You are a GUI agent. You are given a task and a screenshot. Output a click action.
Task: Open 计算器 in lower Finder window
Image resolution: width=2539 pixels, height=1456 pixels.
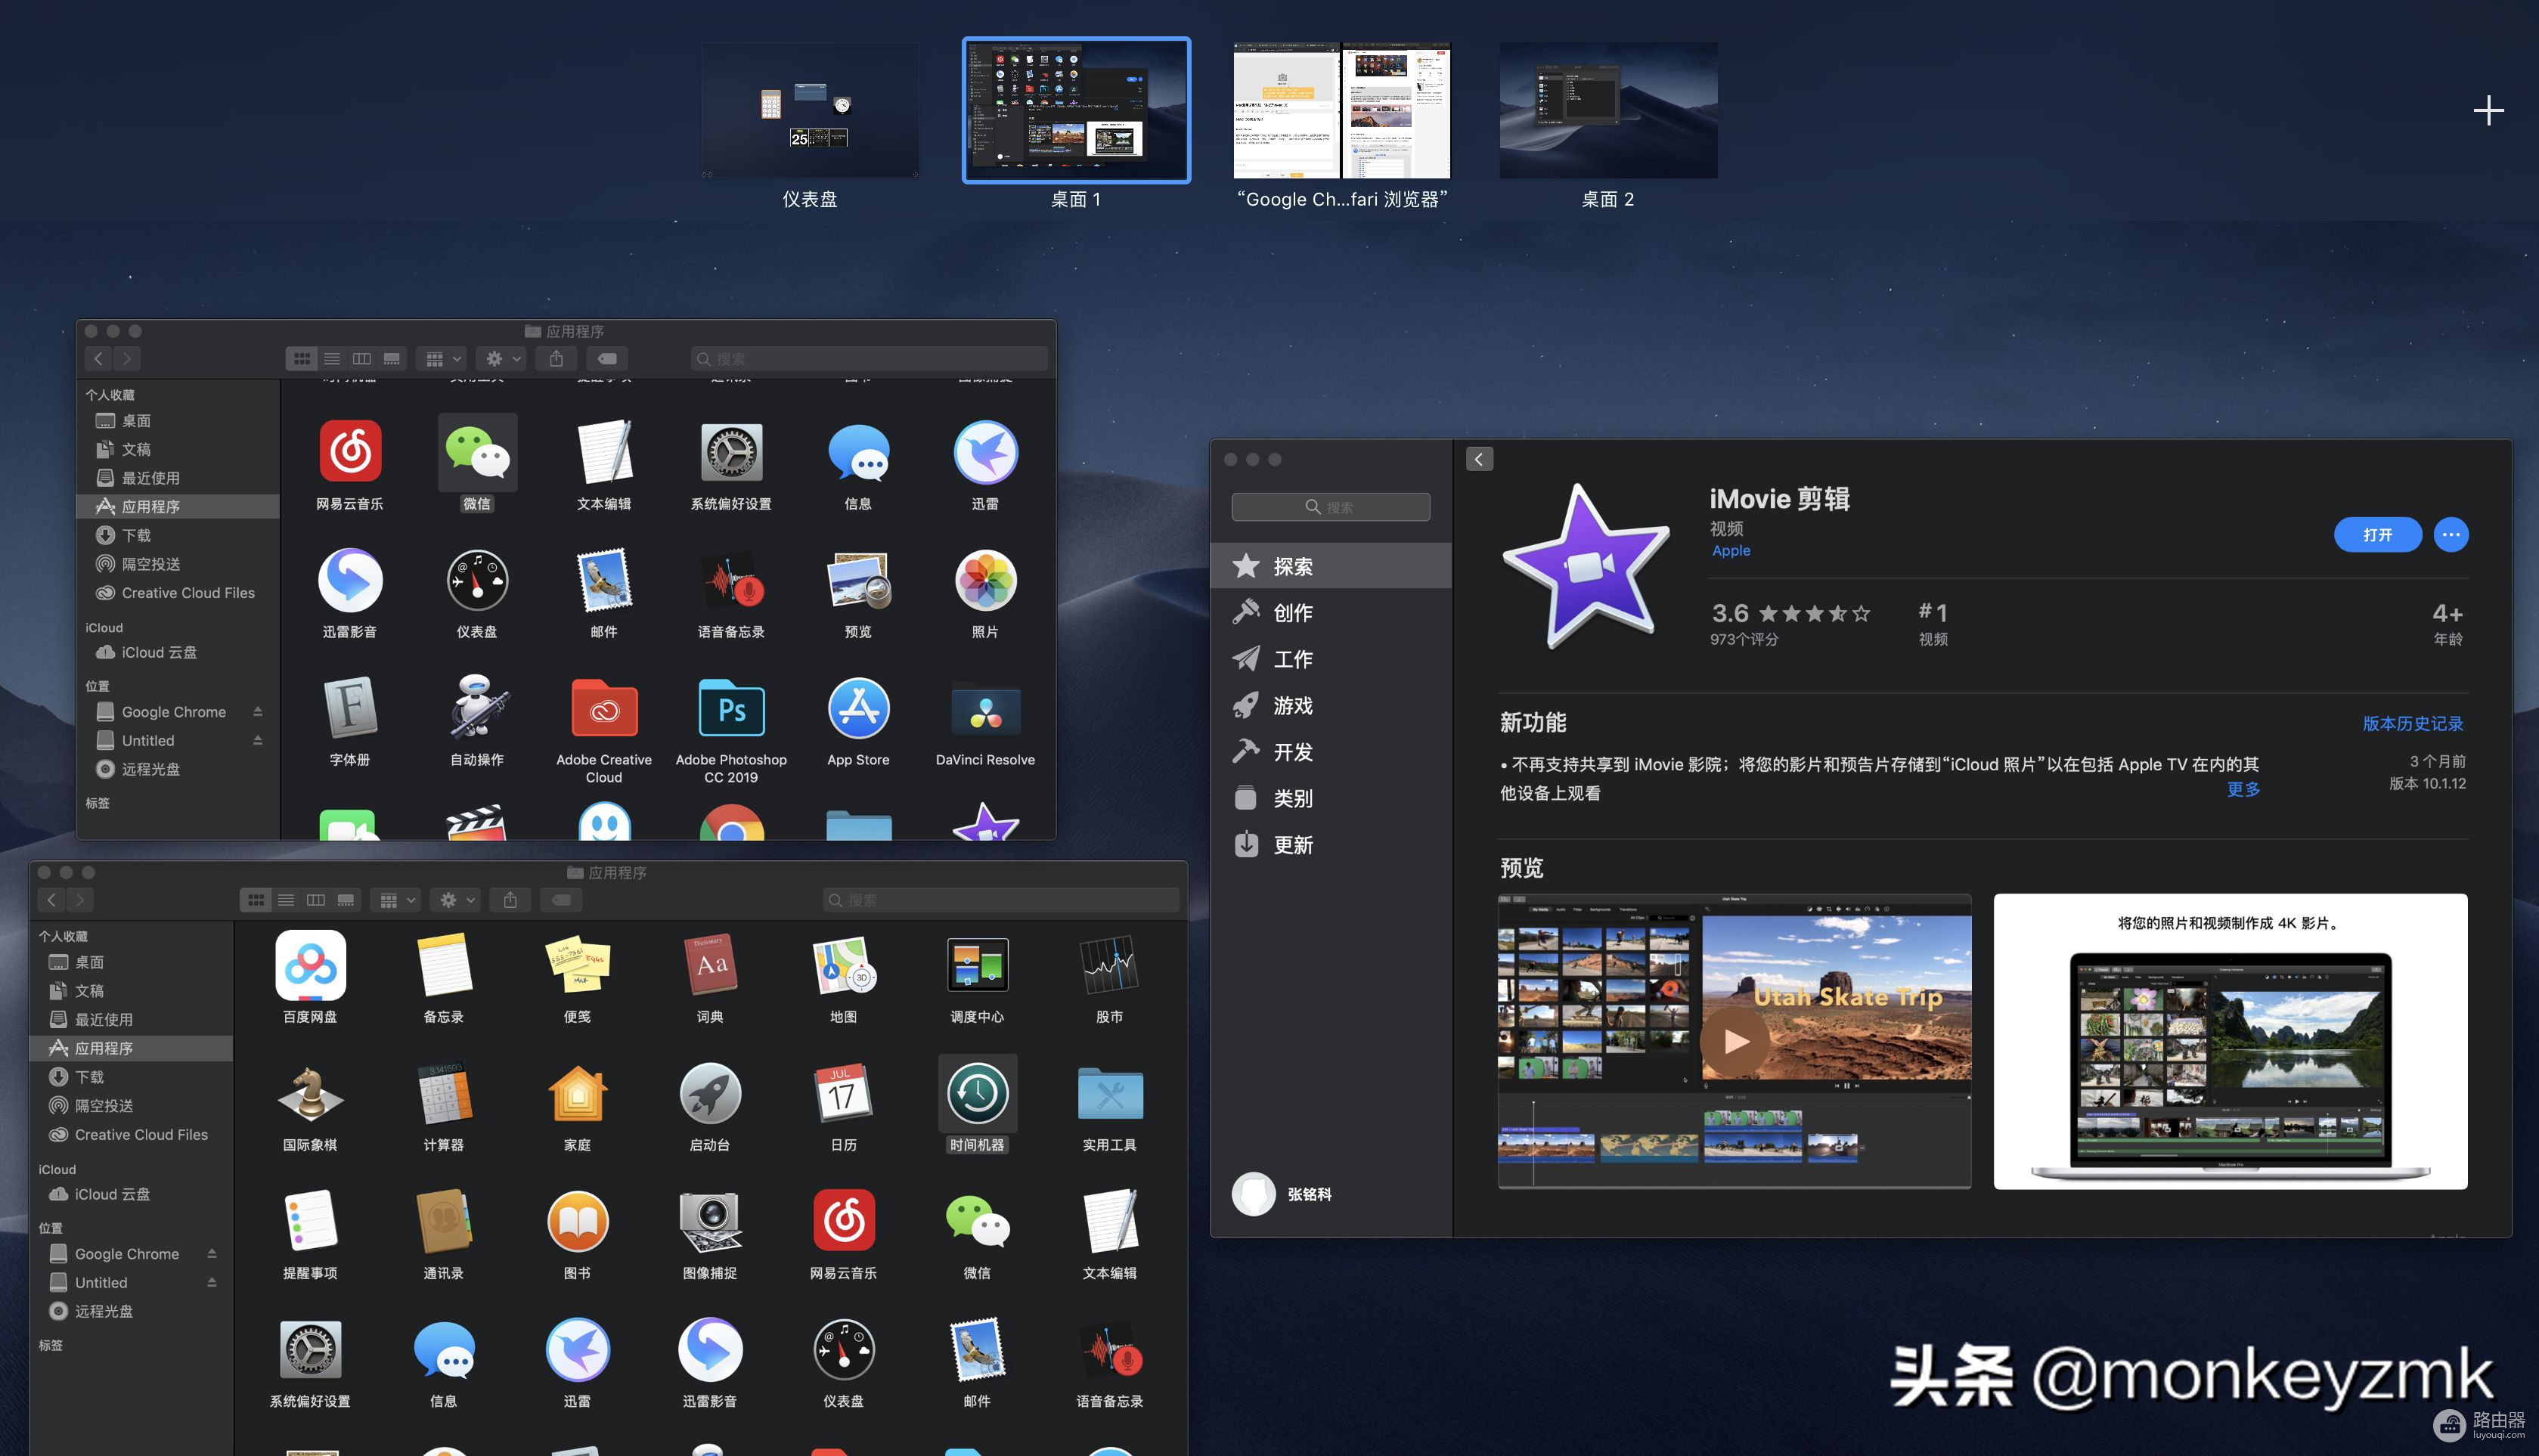coord(443,1093)
